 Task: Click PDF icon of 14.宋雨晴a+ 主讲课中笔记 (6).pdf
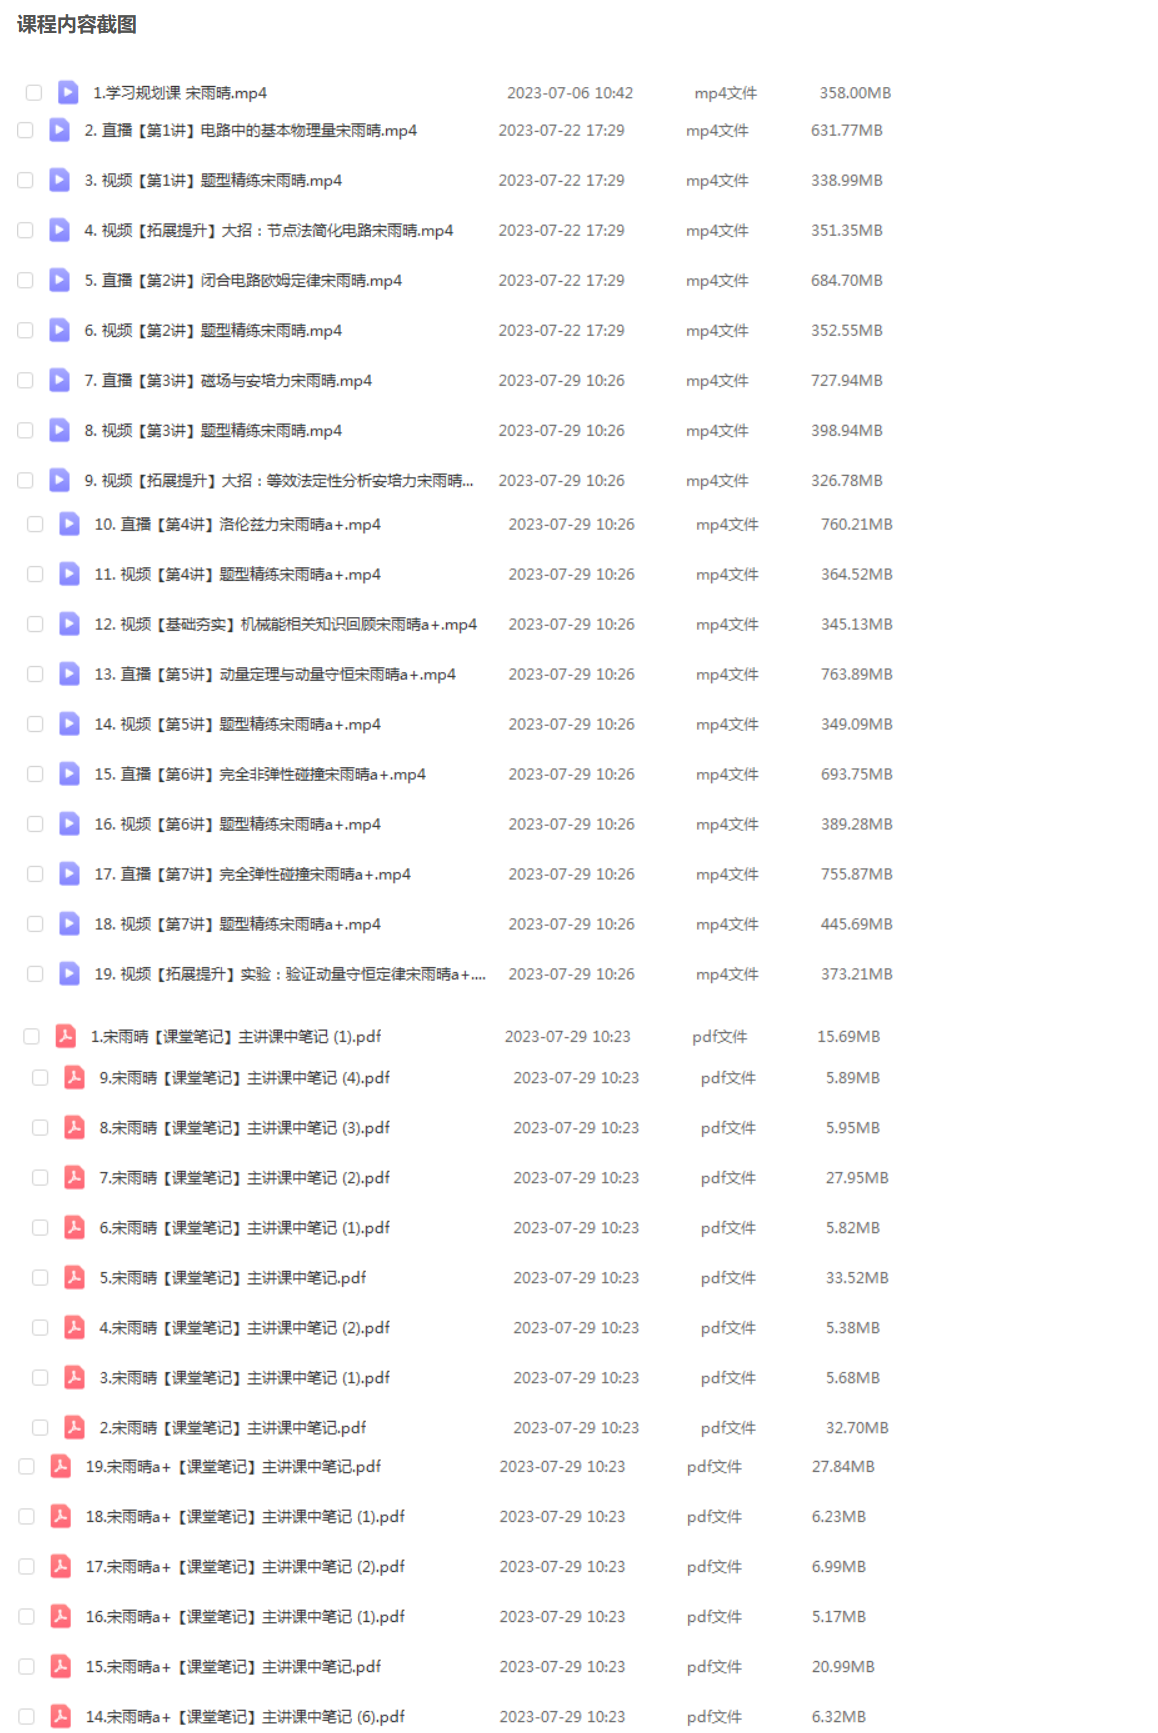tap(61, 1716)
